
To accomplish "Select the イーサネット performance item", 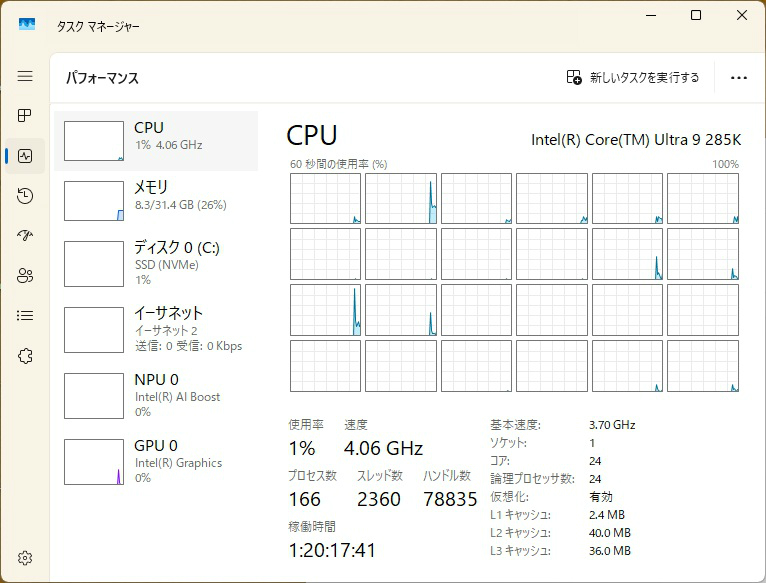I will [x=156, y=329].
